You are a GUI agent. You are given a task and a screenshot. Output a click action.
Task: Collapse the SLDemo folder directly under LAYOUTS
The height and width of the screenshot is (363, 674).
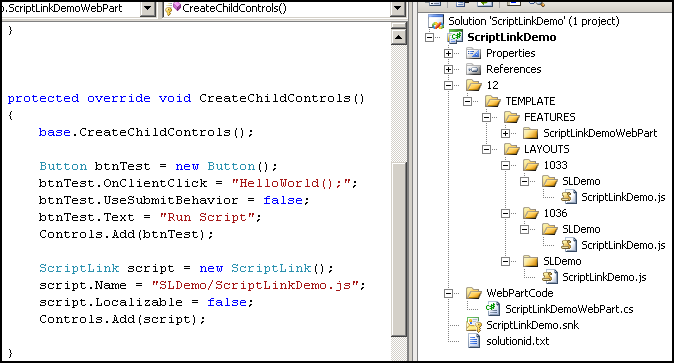point(506,261)
